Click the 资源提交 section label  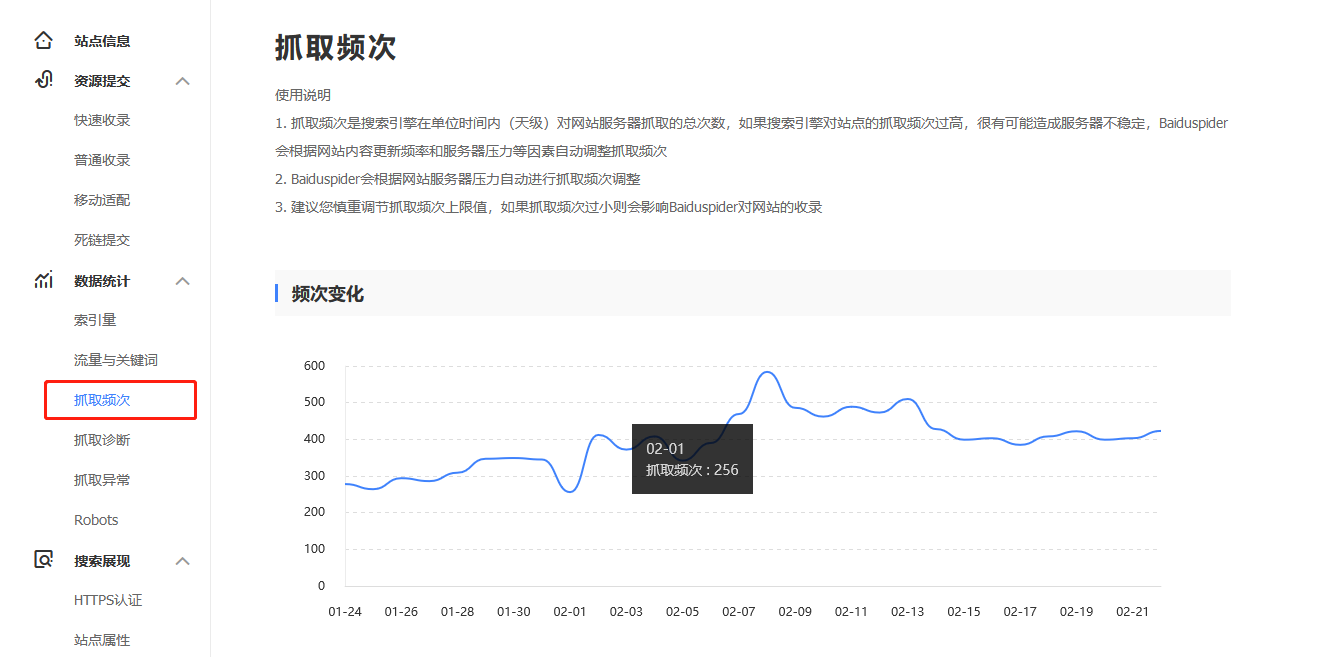point(102,81)
